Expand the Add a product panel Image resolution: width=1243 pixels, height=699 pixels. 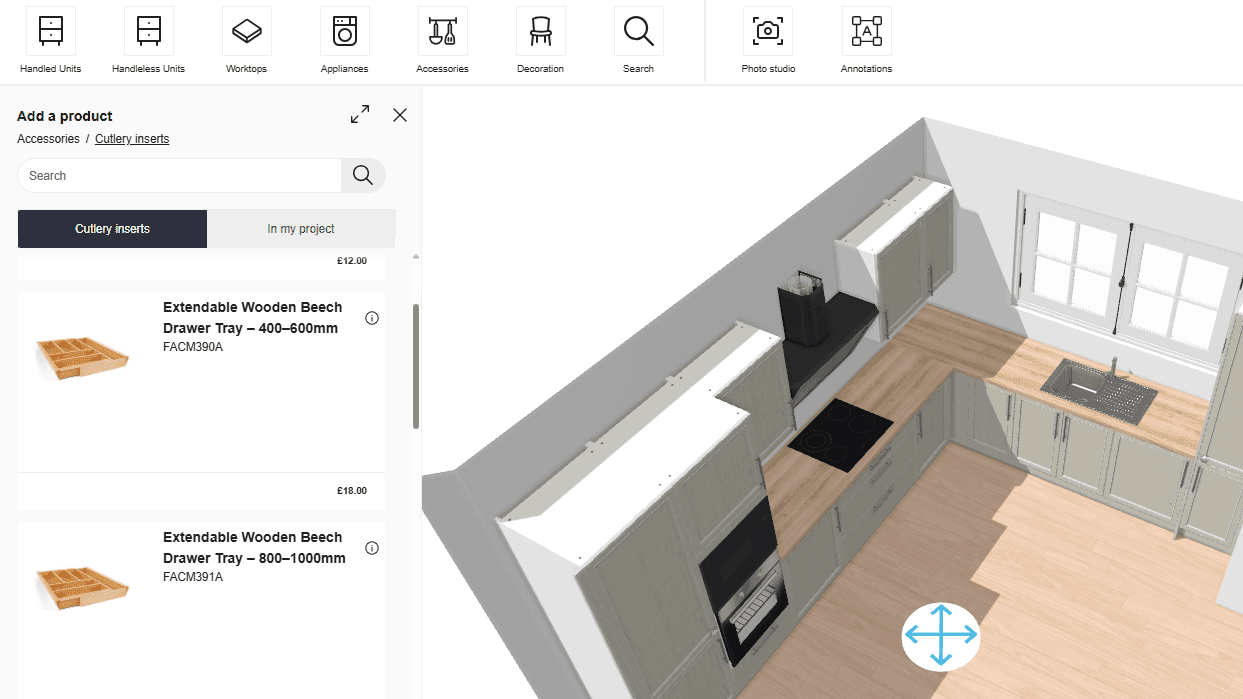[360, 115]
